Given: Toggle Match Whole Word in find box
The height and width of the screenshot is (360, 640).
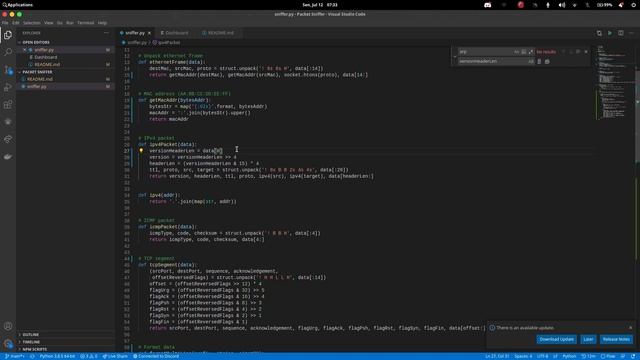Looking at the screenshot, I should click(524, 52).
